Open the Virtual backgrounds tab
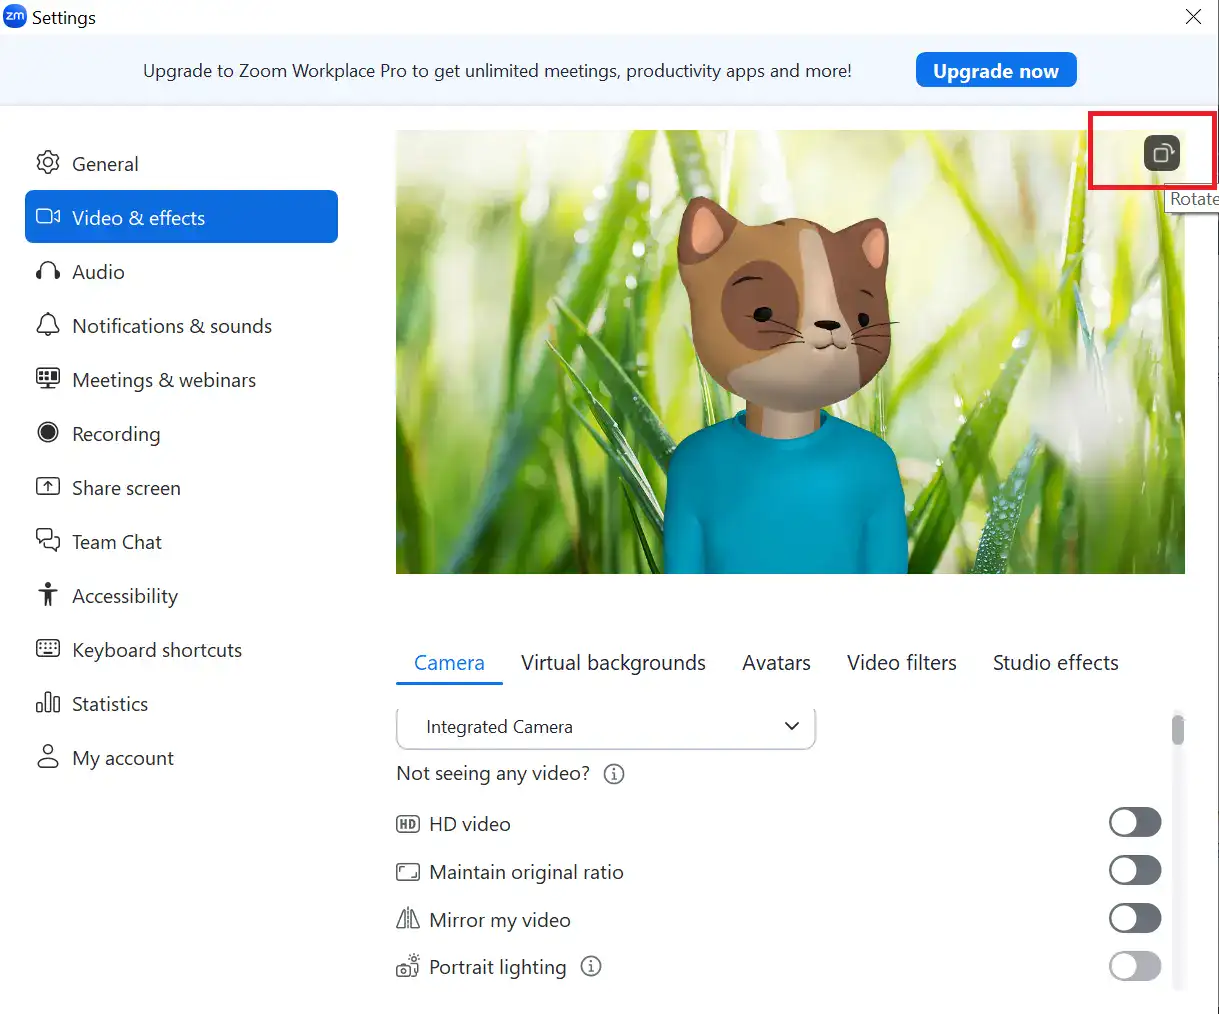This screenshot has width=1219, height=1014. (x=613, y=663)
